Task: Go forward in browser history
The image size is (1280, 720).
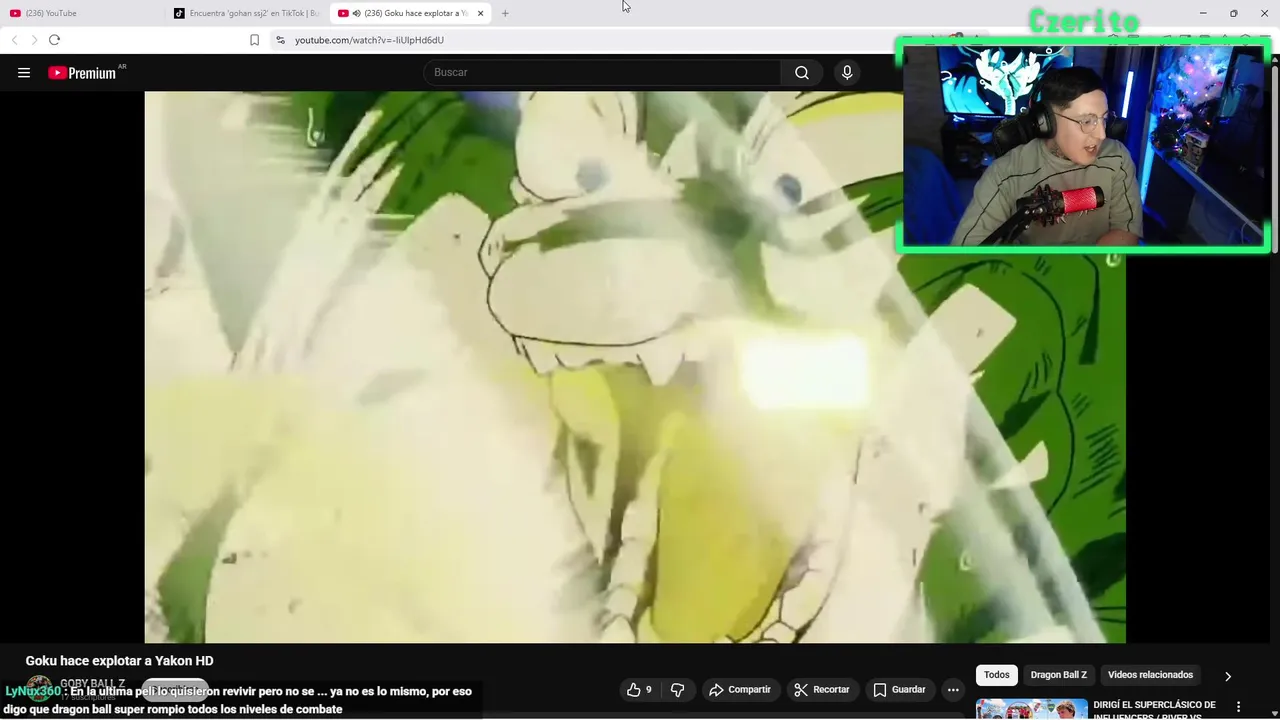Action: (x=34, y=40)
